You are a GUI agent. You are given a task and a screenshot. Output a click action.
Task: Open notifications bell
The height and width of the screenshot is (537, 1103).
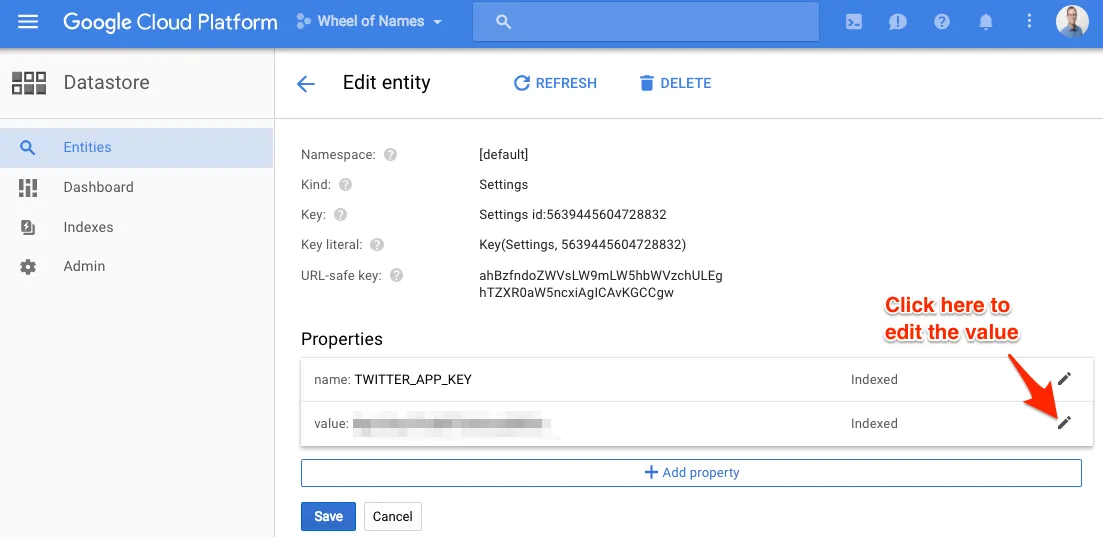[986, 22]
